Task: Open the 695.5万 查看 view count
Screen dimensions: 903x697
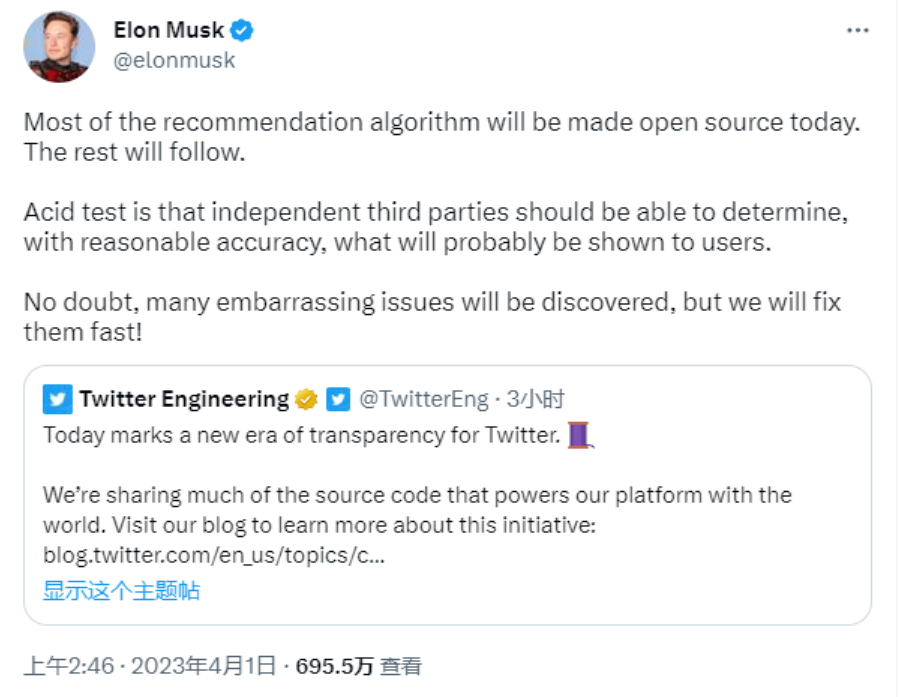Action: pyautogui.click(x=357, y=666)
